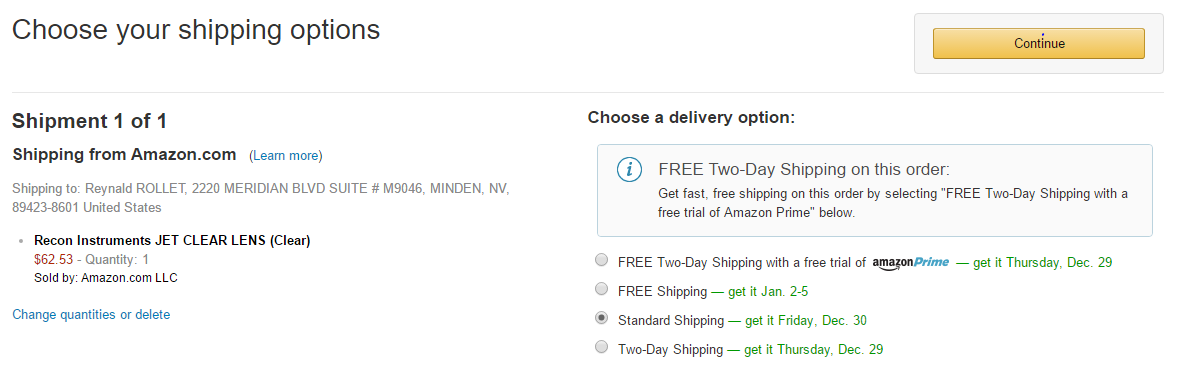Click the 'Standard Shipping' option label text
The height and width of the screenshot is (390, 1180).
click(671, 321)
